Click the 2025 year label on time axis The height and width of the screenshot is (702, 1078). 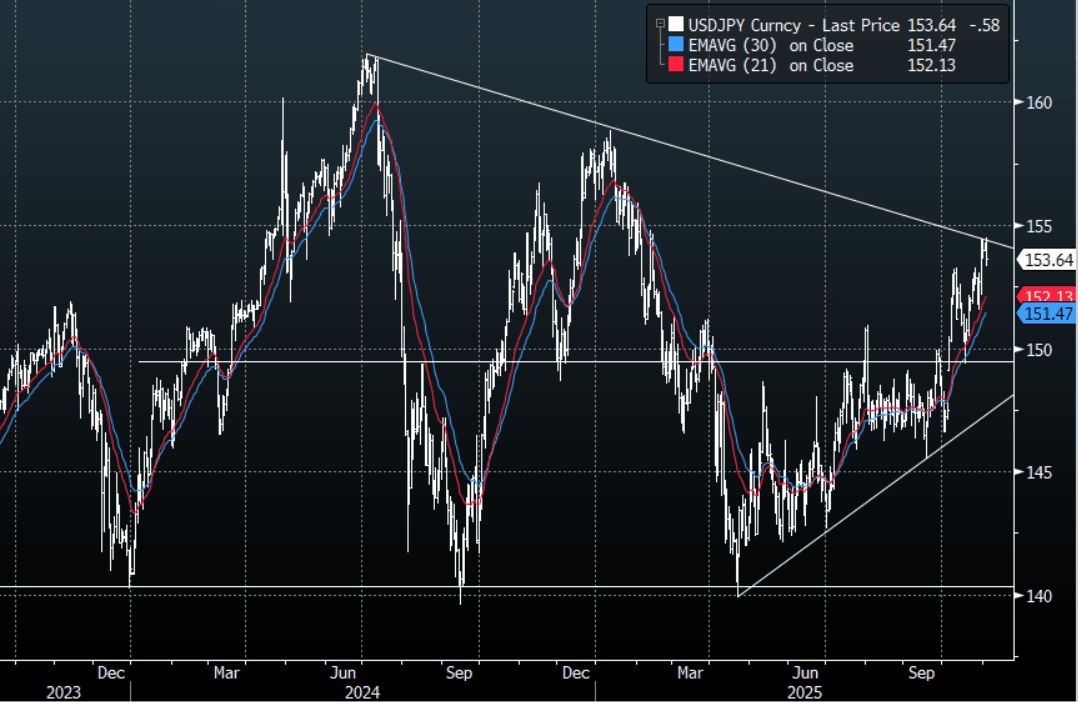click(x=804, y=692)
